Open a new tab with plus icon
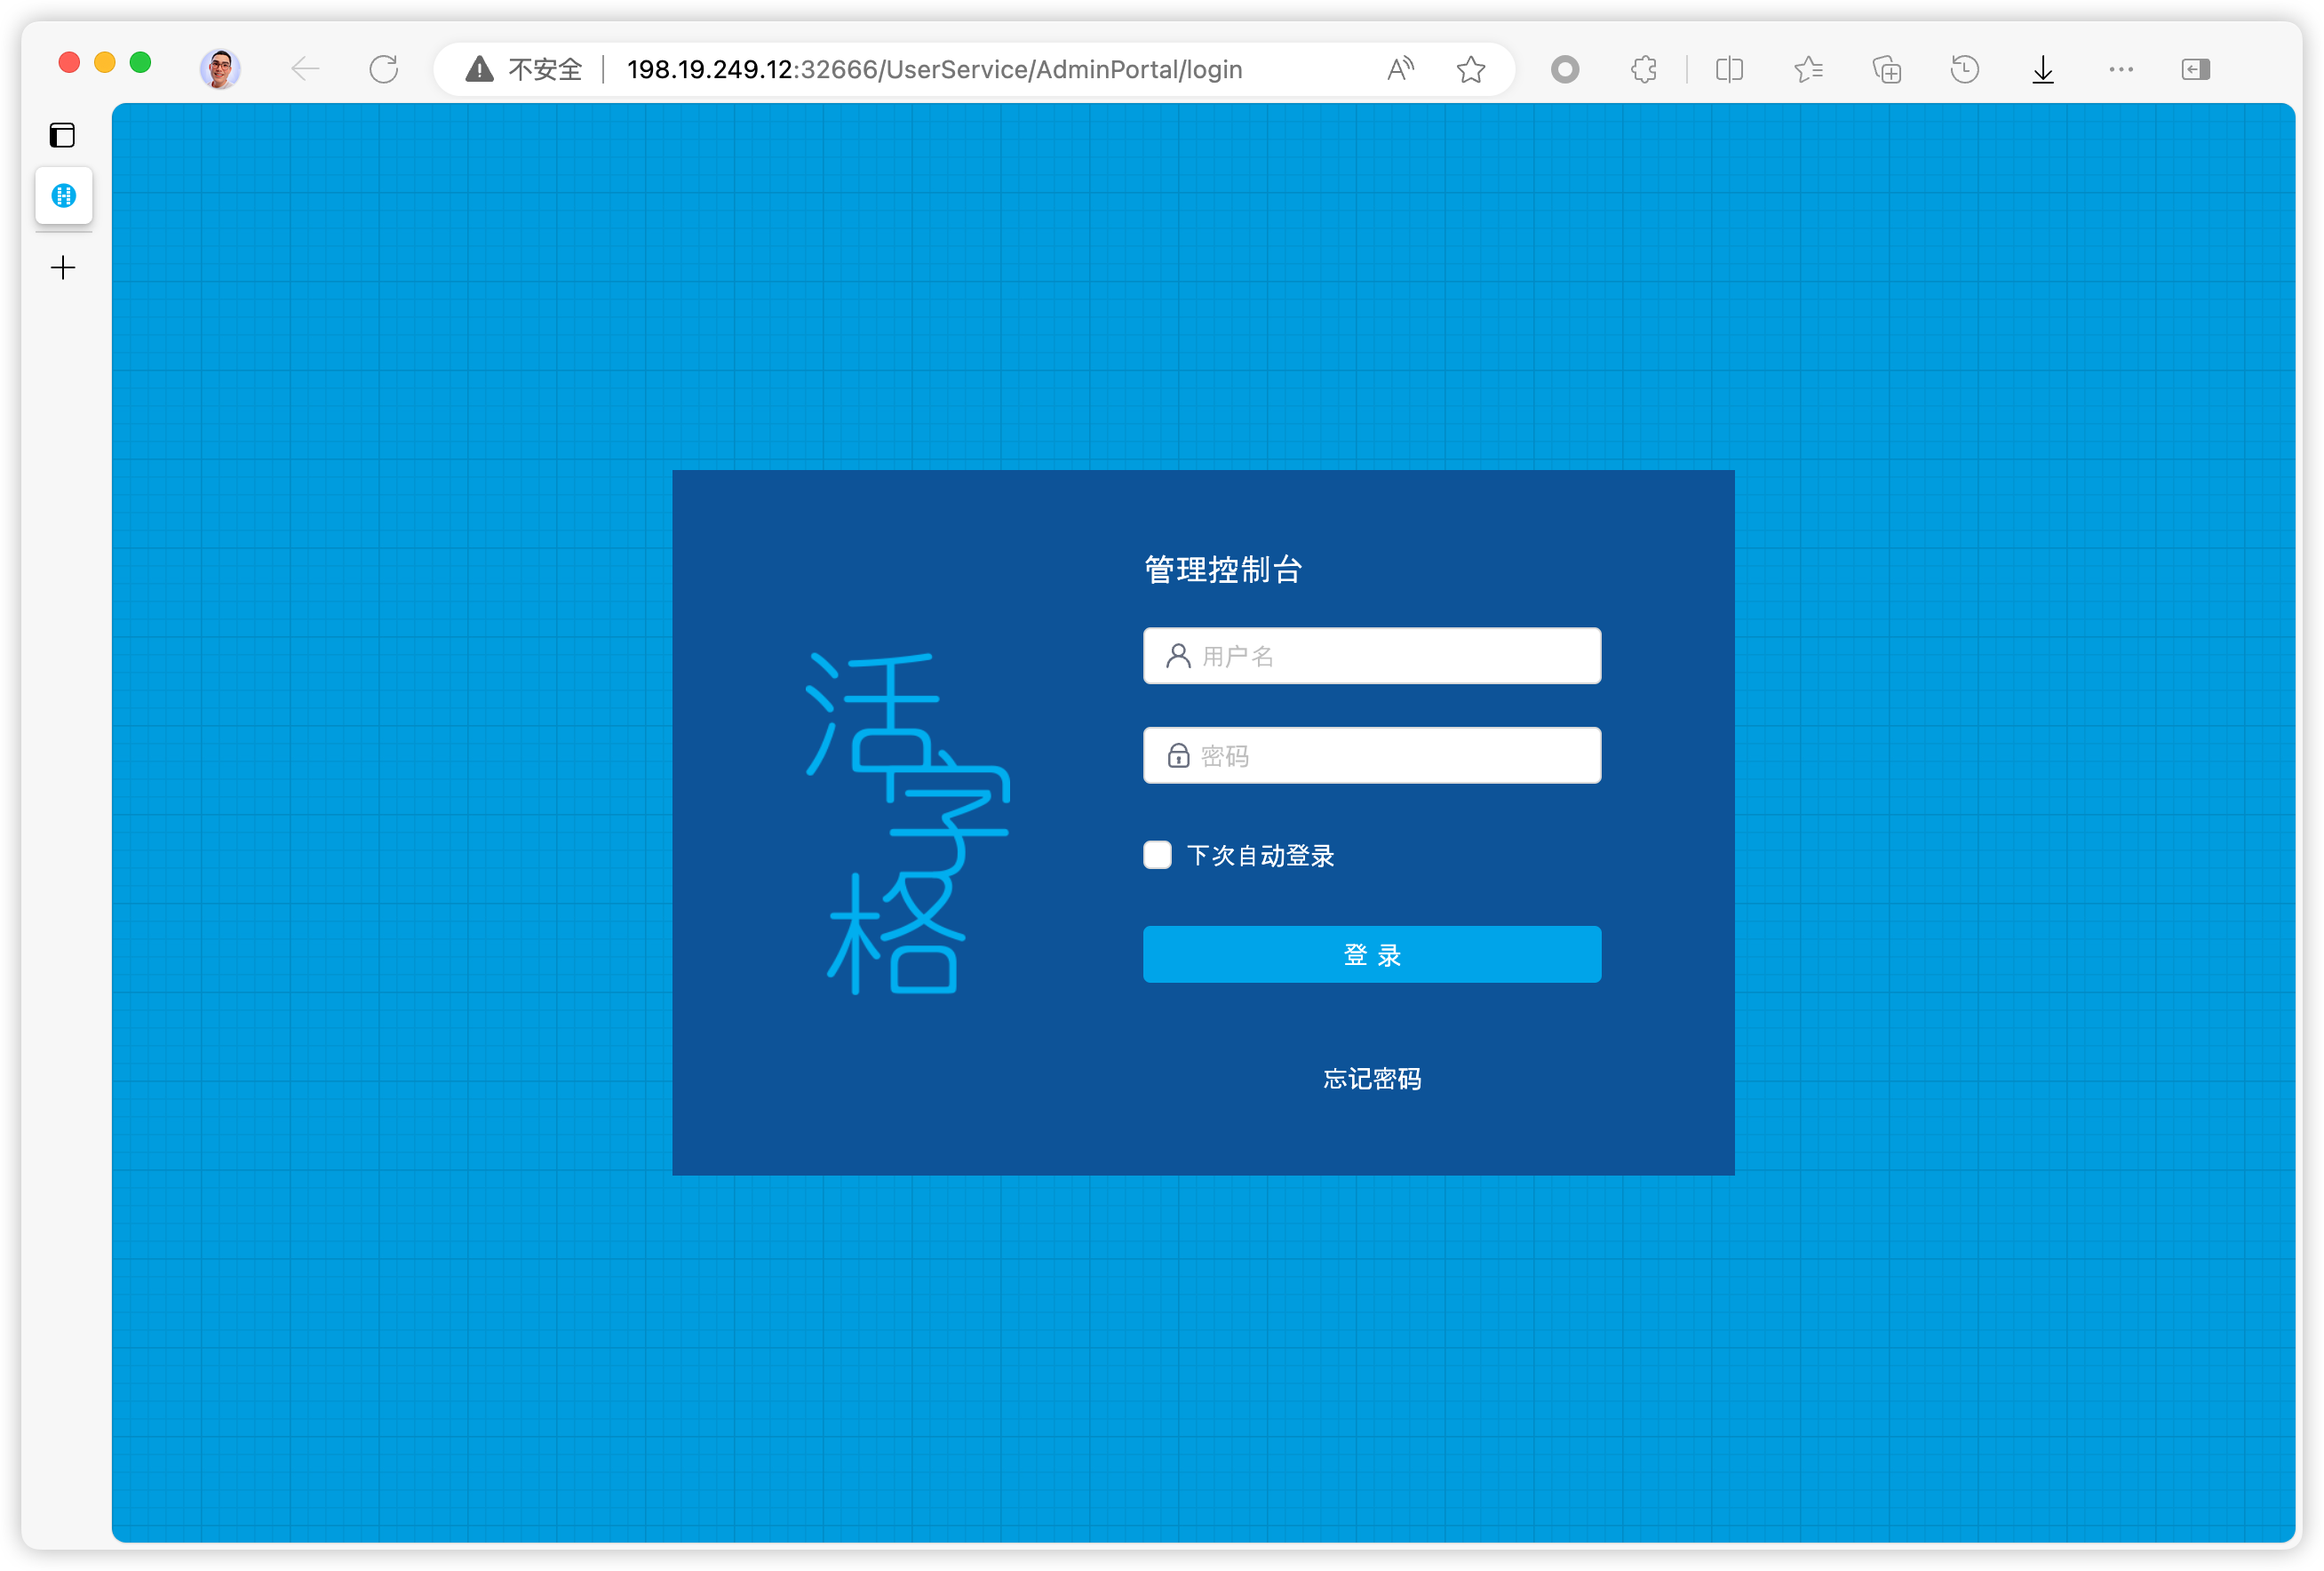 click(x=63, y=267)
